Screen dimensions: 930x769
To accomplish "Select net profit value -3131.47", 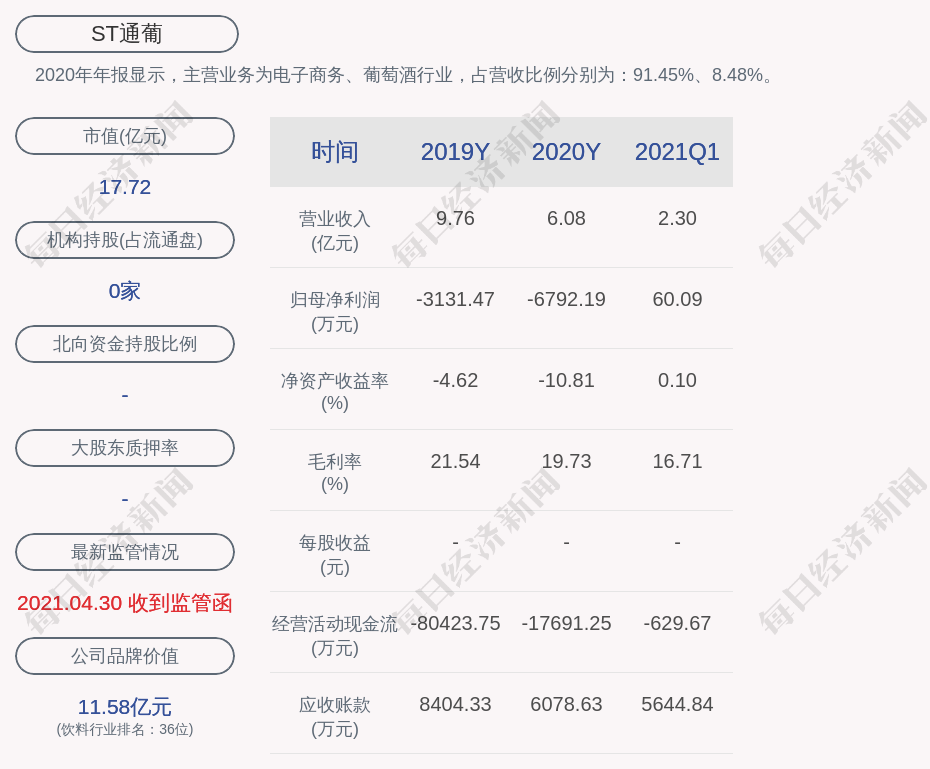I will [x=455, y=299].
